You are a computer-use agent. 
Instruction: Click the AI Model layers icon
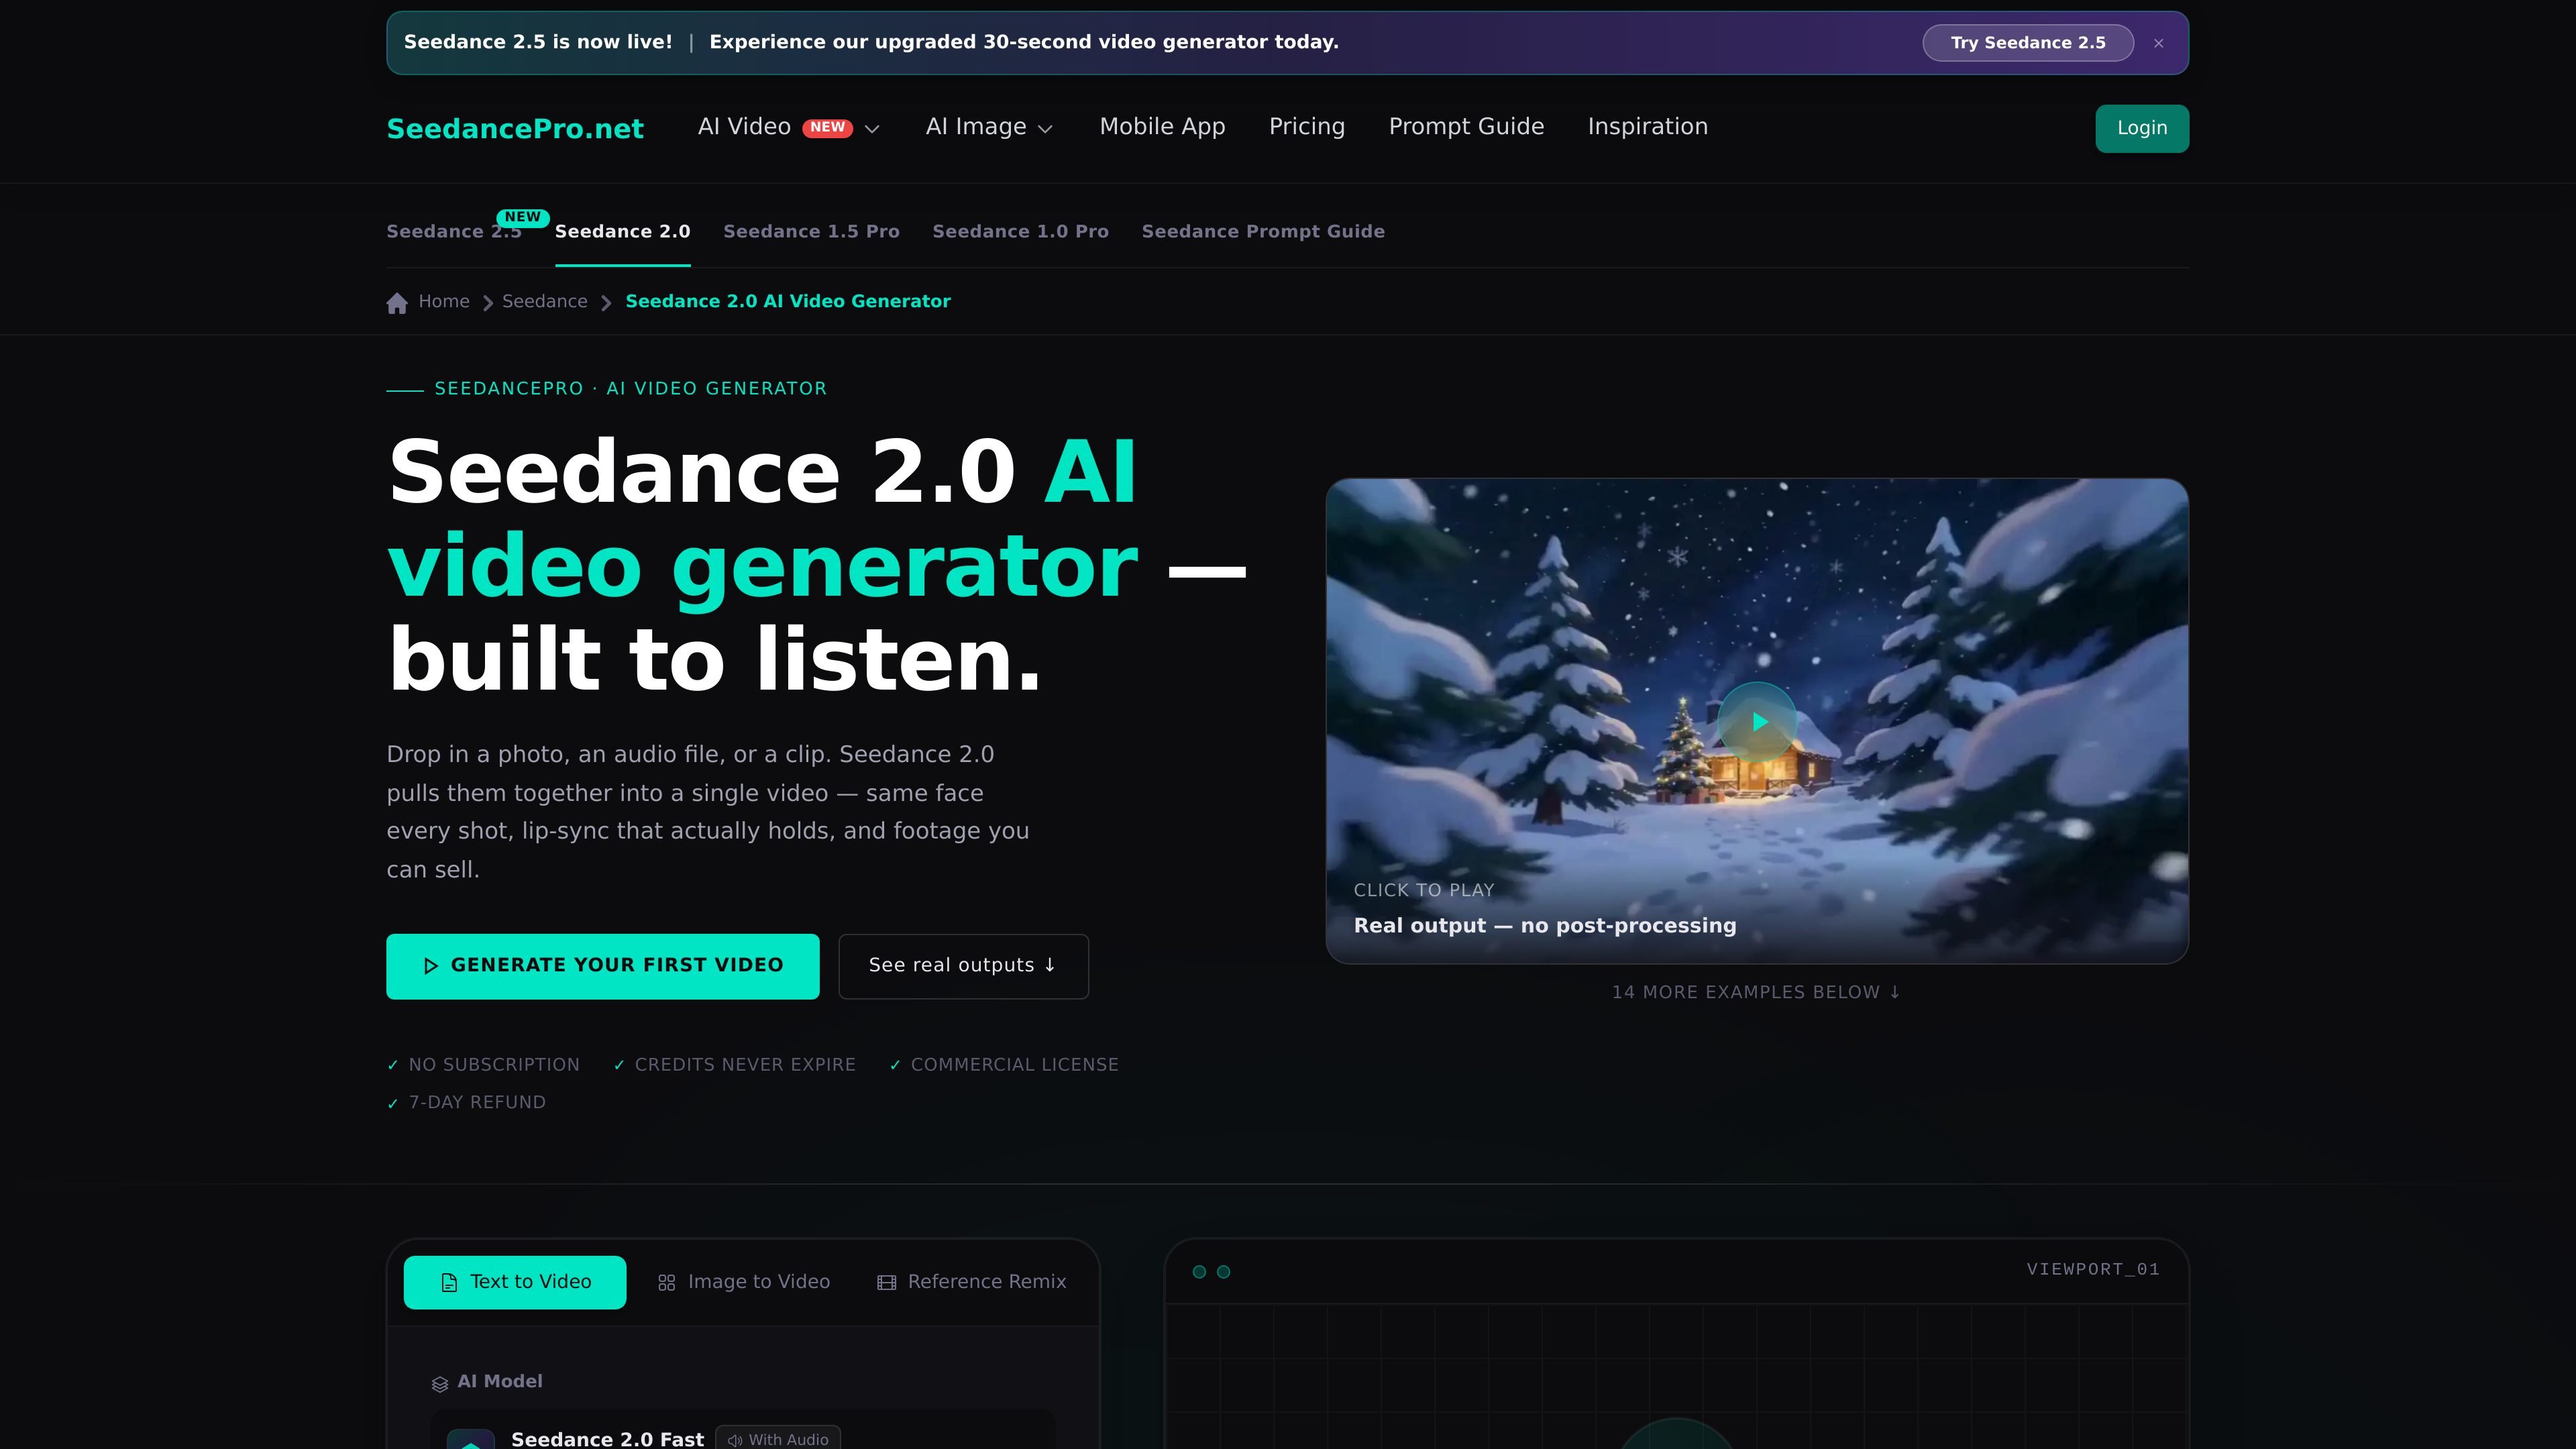pyautogui.click(x=439, y=1384)
